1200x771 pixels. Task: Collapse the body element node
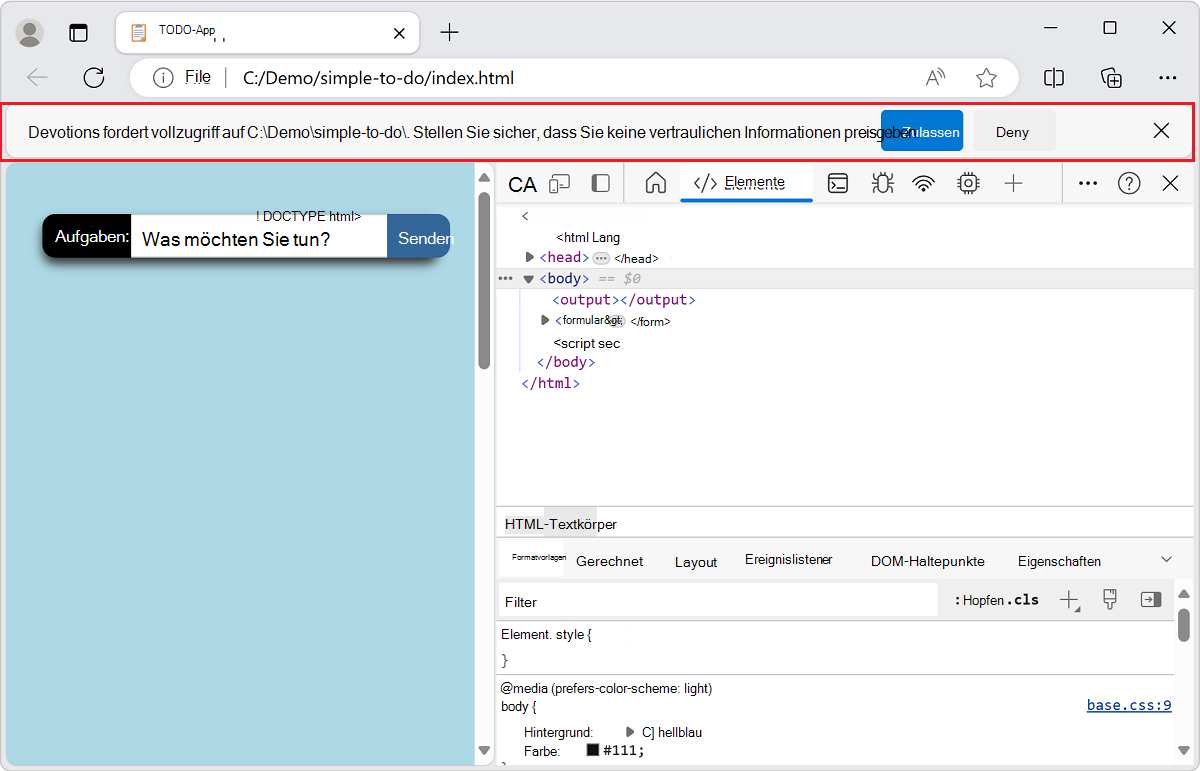(528, 279)
